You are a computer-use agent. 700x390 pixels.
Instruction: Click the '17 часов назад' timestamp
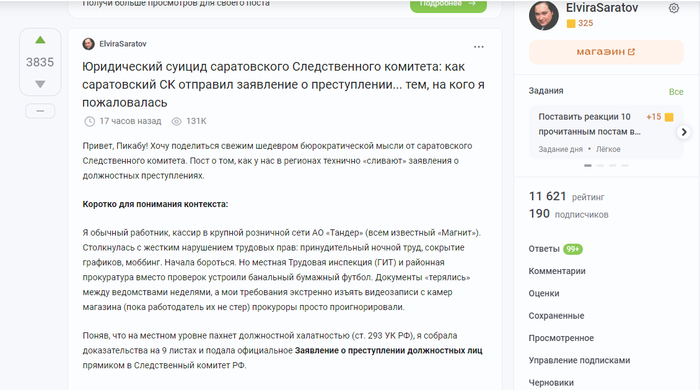(130, 121)
